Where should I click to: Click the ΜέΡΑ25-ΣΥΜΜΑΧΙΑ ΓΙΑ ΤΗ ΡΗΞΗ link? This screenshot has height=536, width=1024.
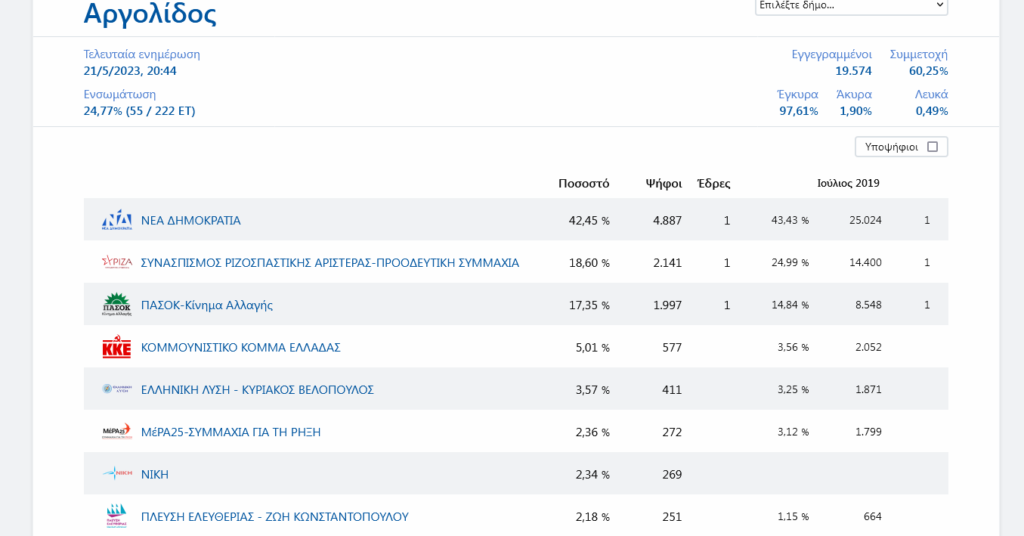[x=231, y=432]
